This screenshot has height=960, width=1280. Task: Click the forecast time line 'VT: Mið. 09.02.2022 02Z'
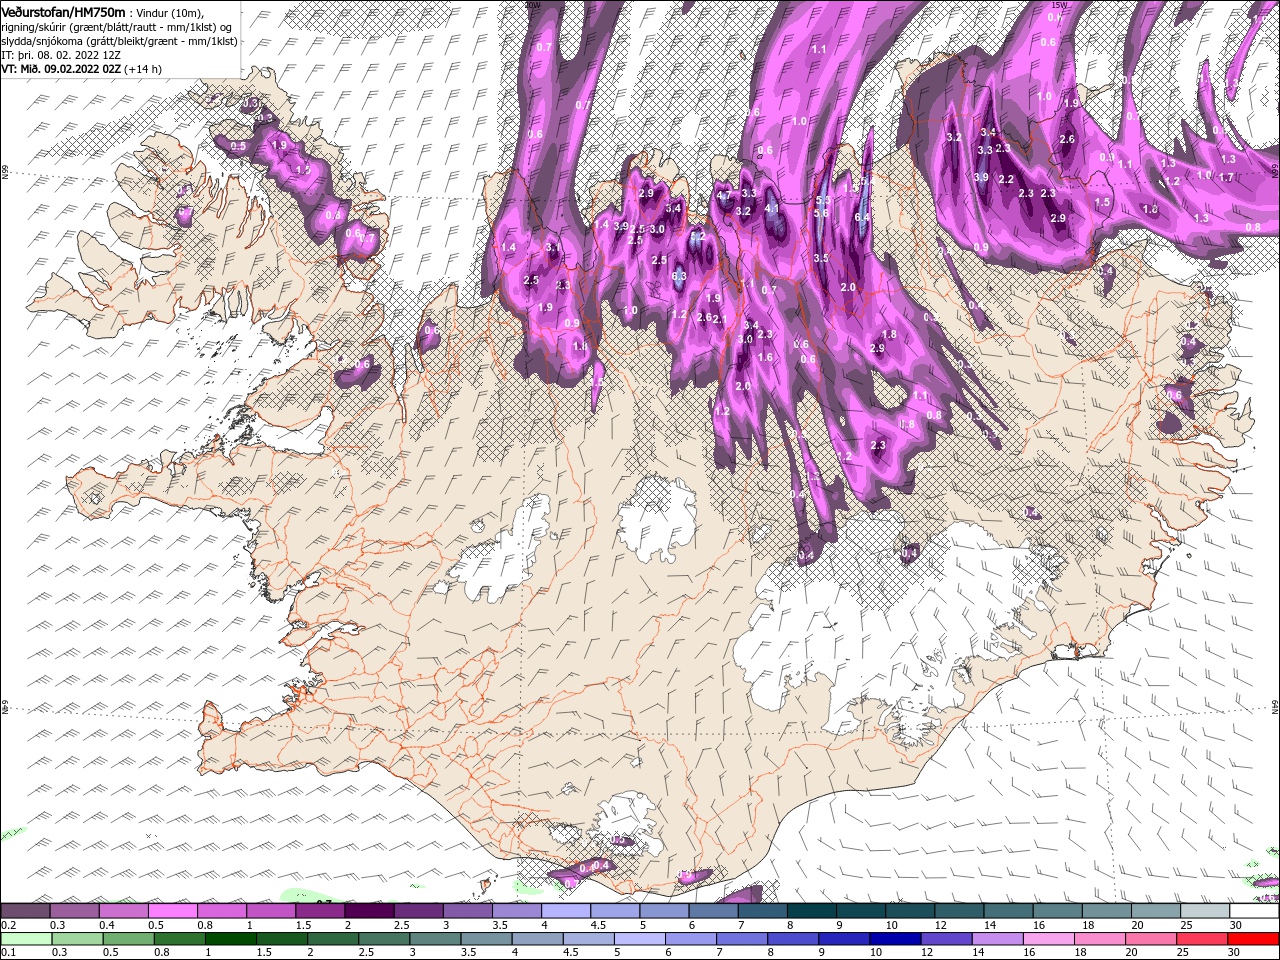click(x=61, y=69)
